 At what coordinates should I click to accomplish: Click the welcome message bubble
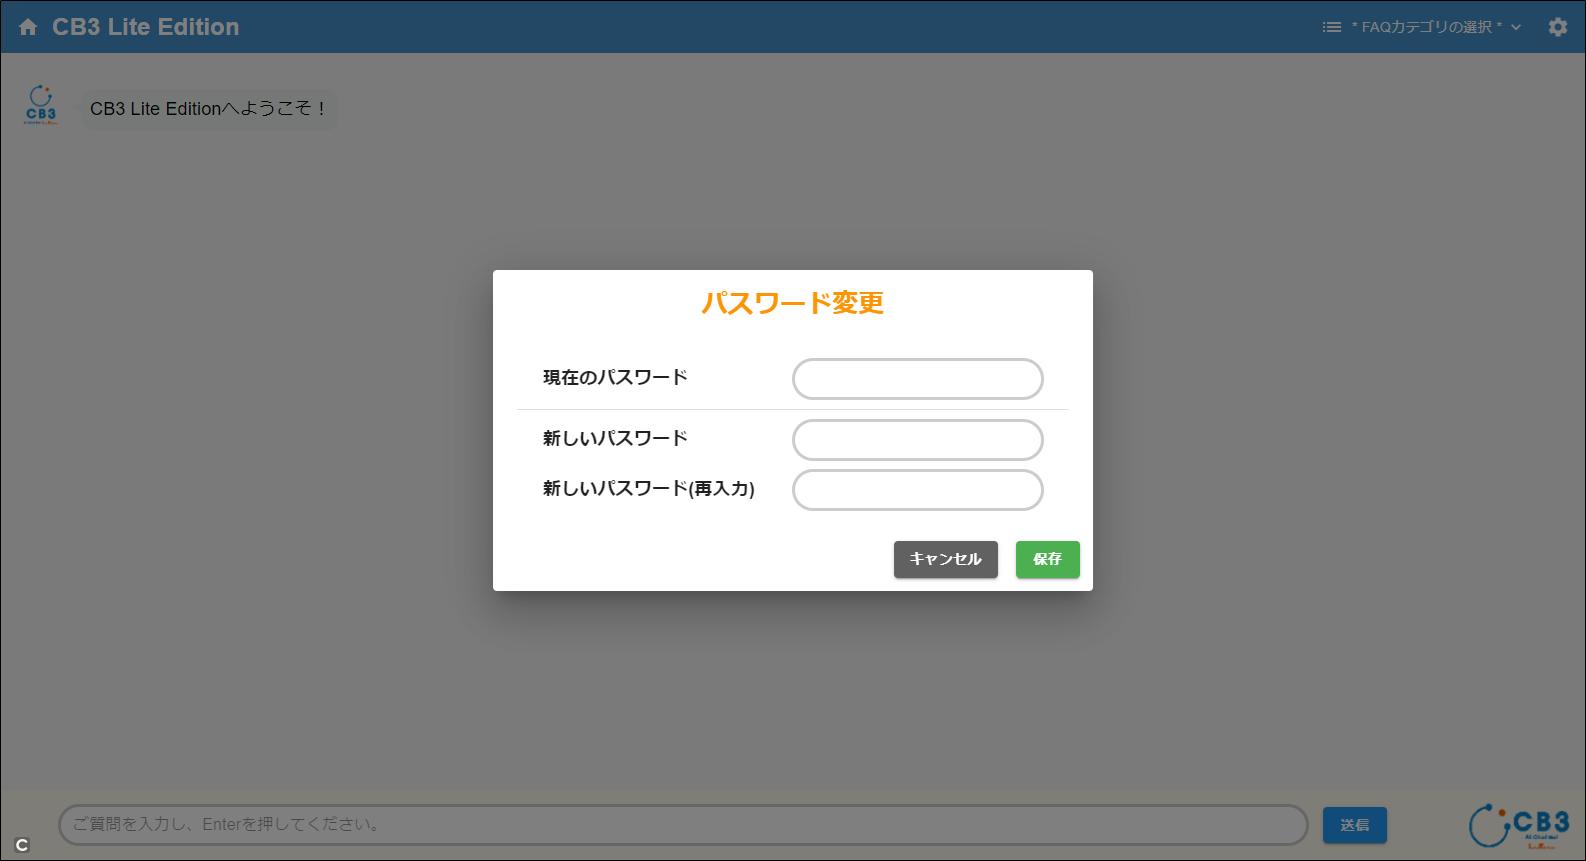[x=208, y=109]
